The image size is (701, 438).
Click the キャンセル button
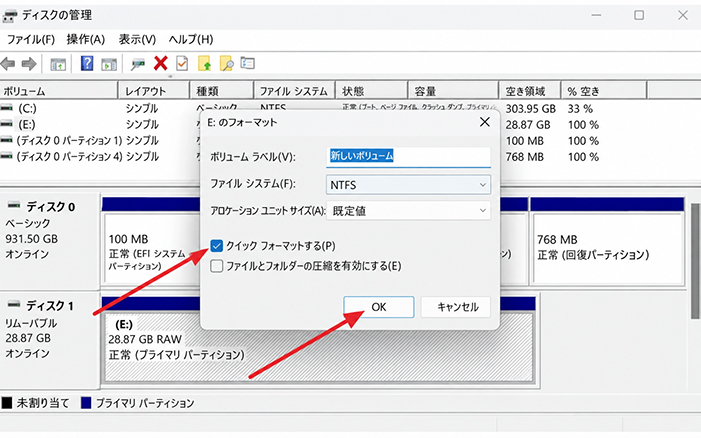pos(456,307)
